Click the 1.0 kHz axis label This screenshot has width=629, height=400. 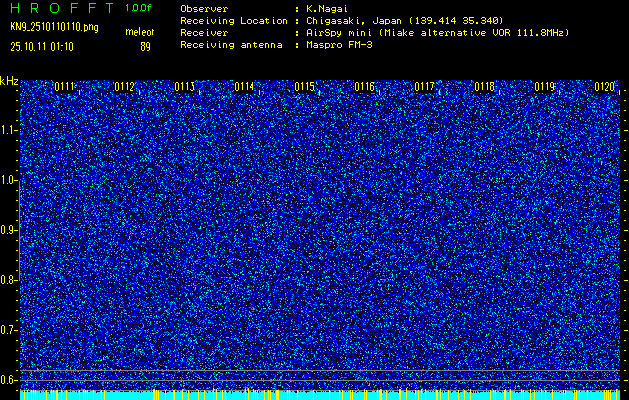pos(9,180)
